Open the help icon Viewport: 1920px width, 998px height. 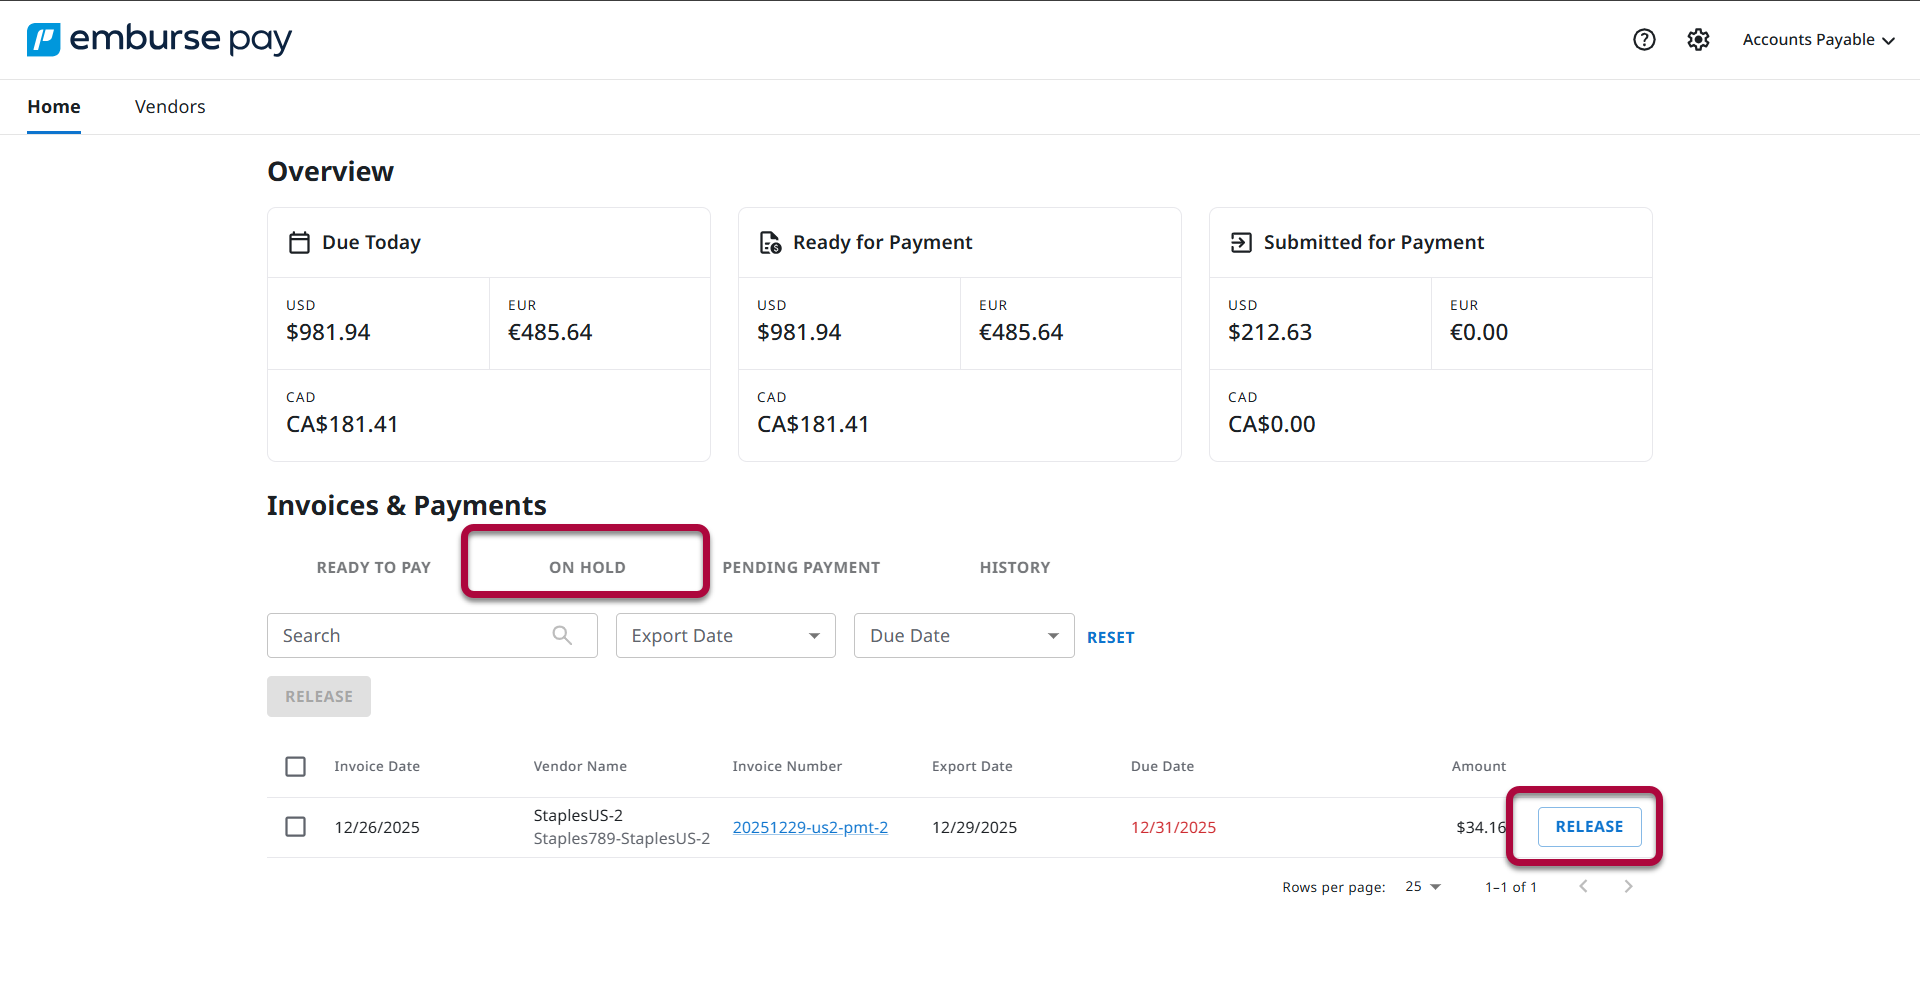(1643, 39)
